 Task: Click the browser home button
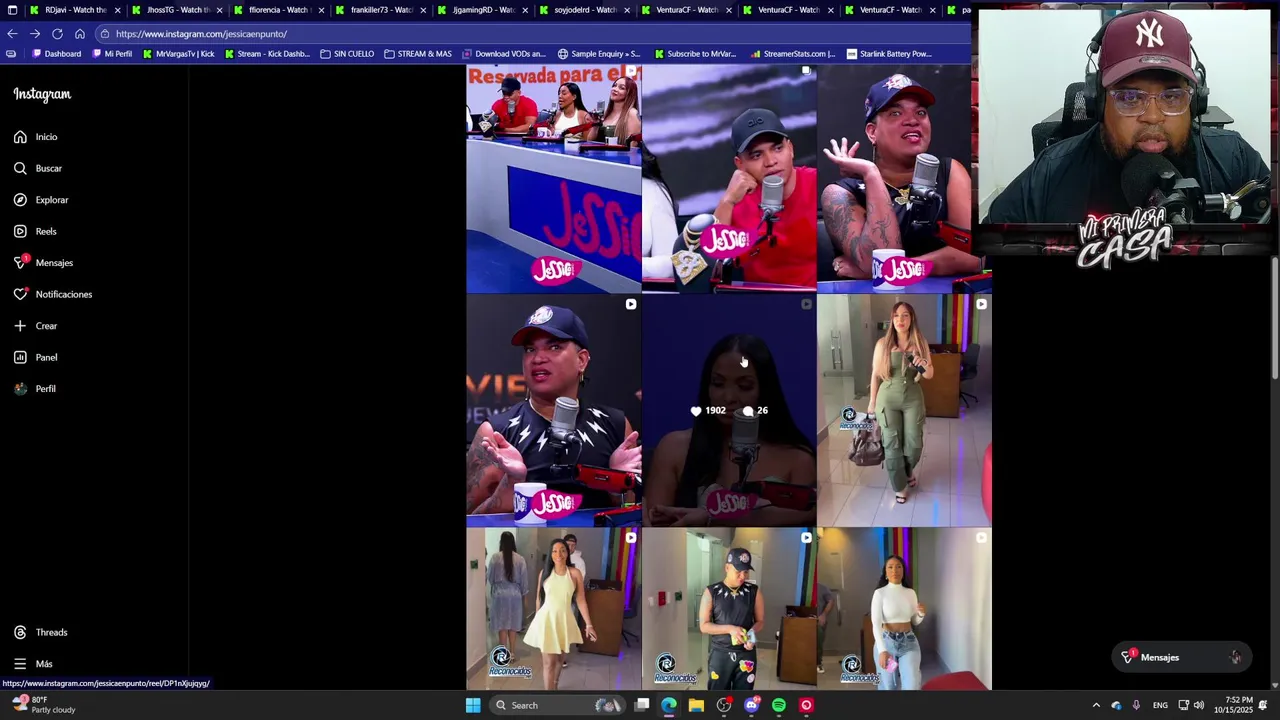(x=80, y=34)
